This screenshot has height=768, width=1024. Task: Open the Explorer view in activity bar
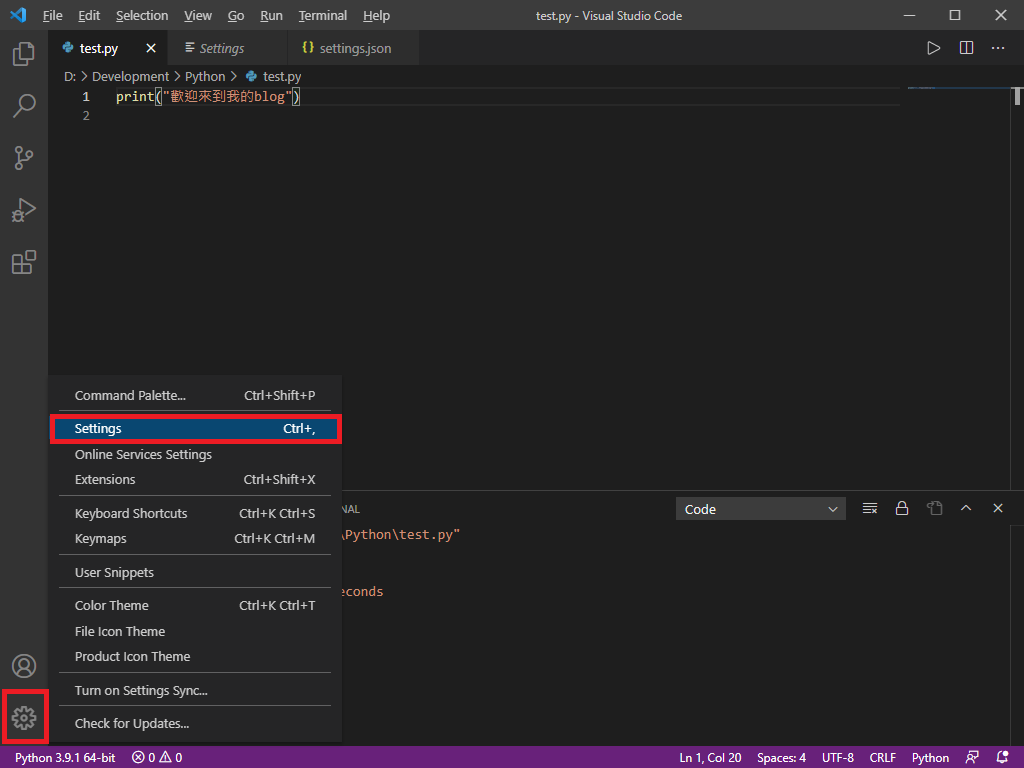24,54
